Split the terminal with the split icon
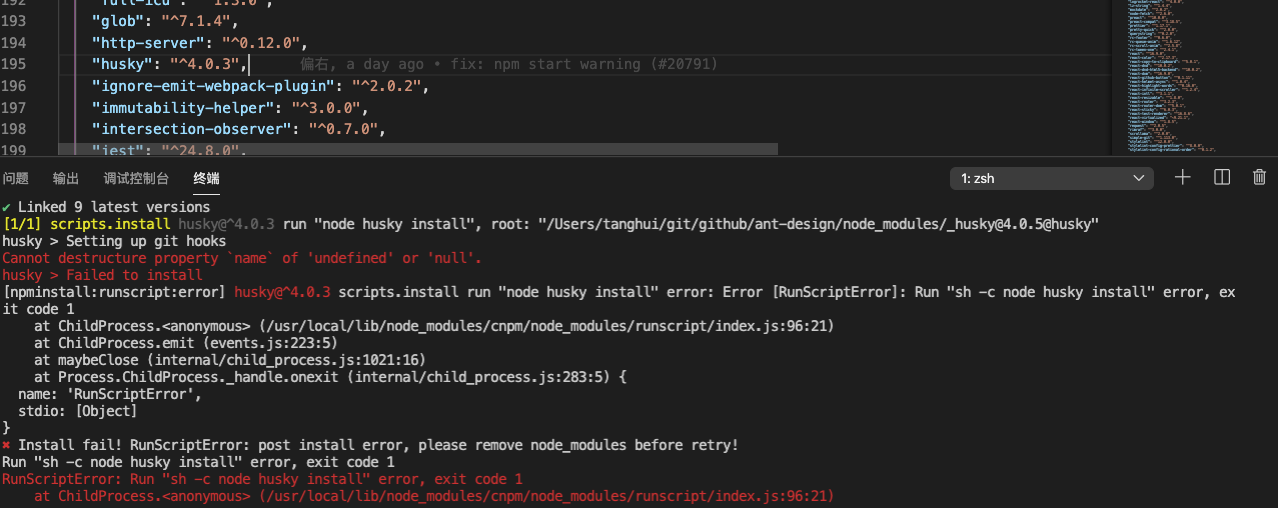Screen dimensions: 1278x508 coord(1221,177)
